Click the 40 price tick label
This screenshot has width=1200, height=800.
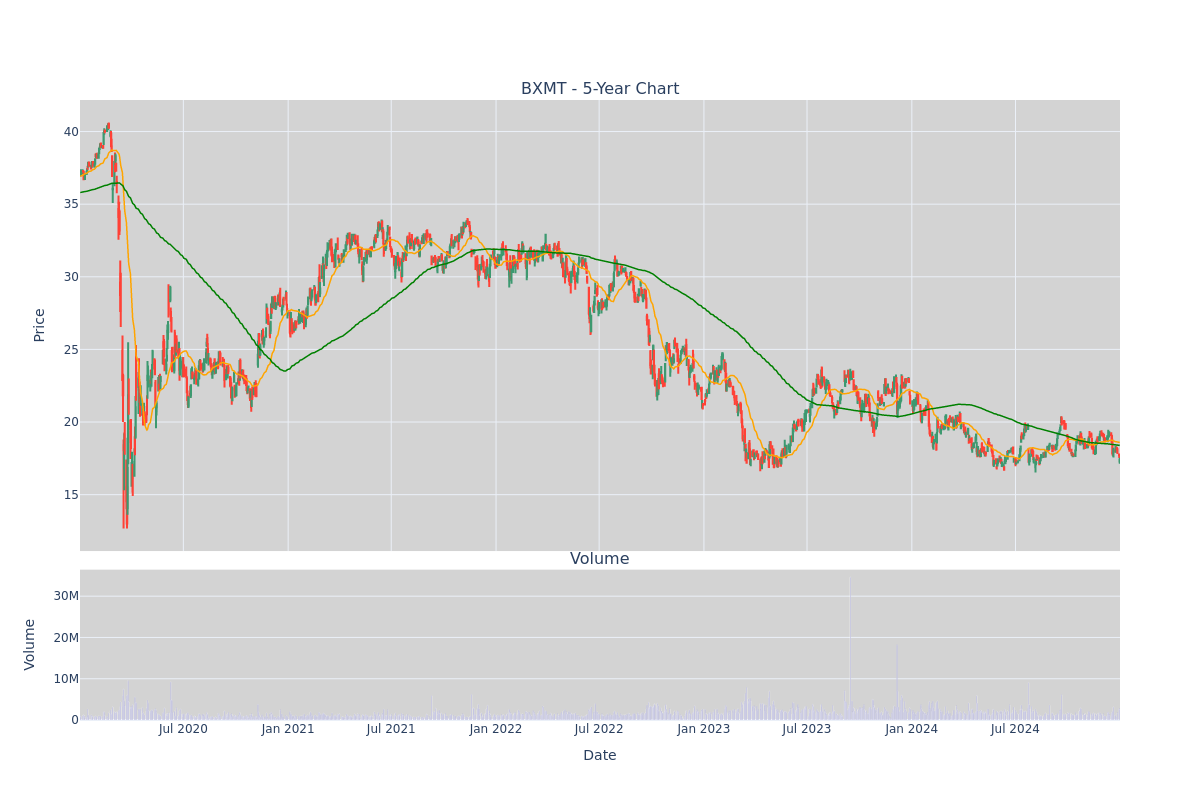click(71, 132)
